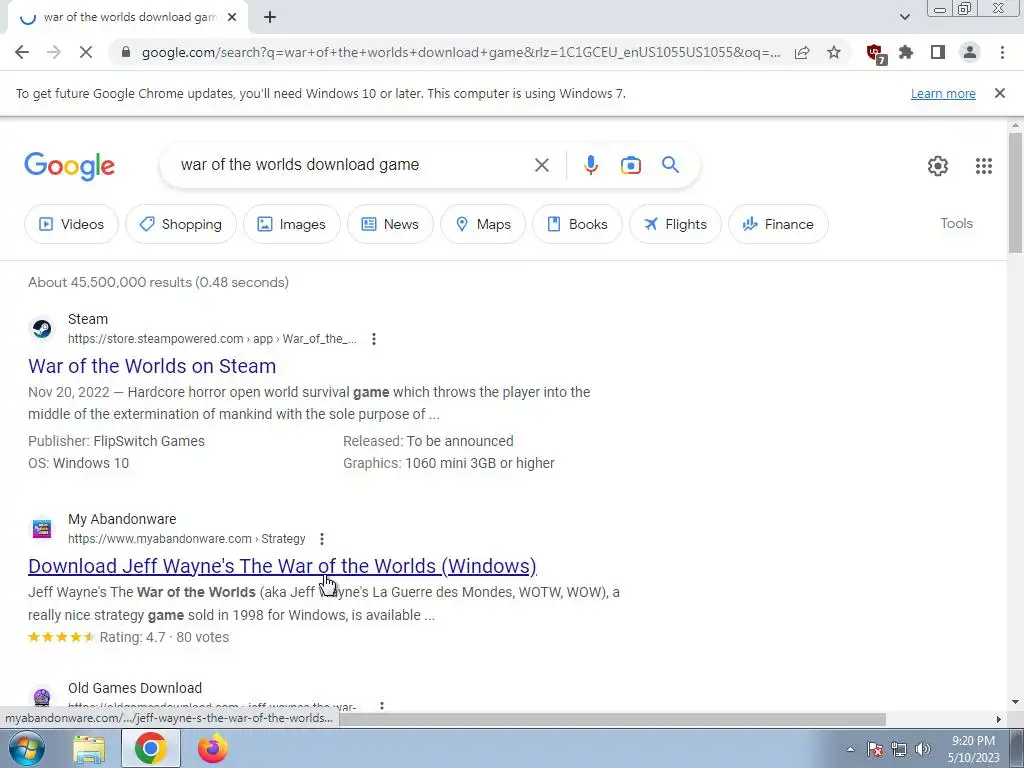Open the Windows Start menu
This screenshot has width=1024, height=768.
pos(27,748)
